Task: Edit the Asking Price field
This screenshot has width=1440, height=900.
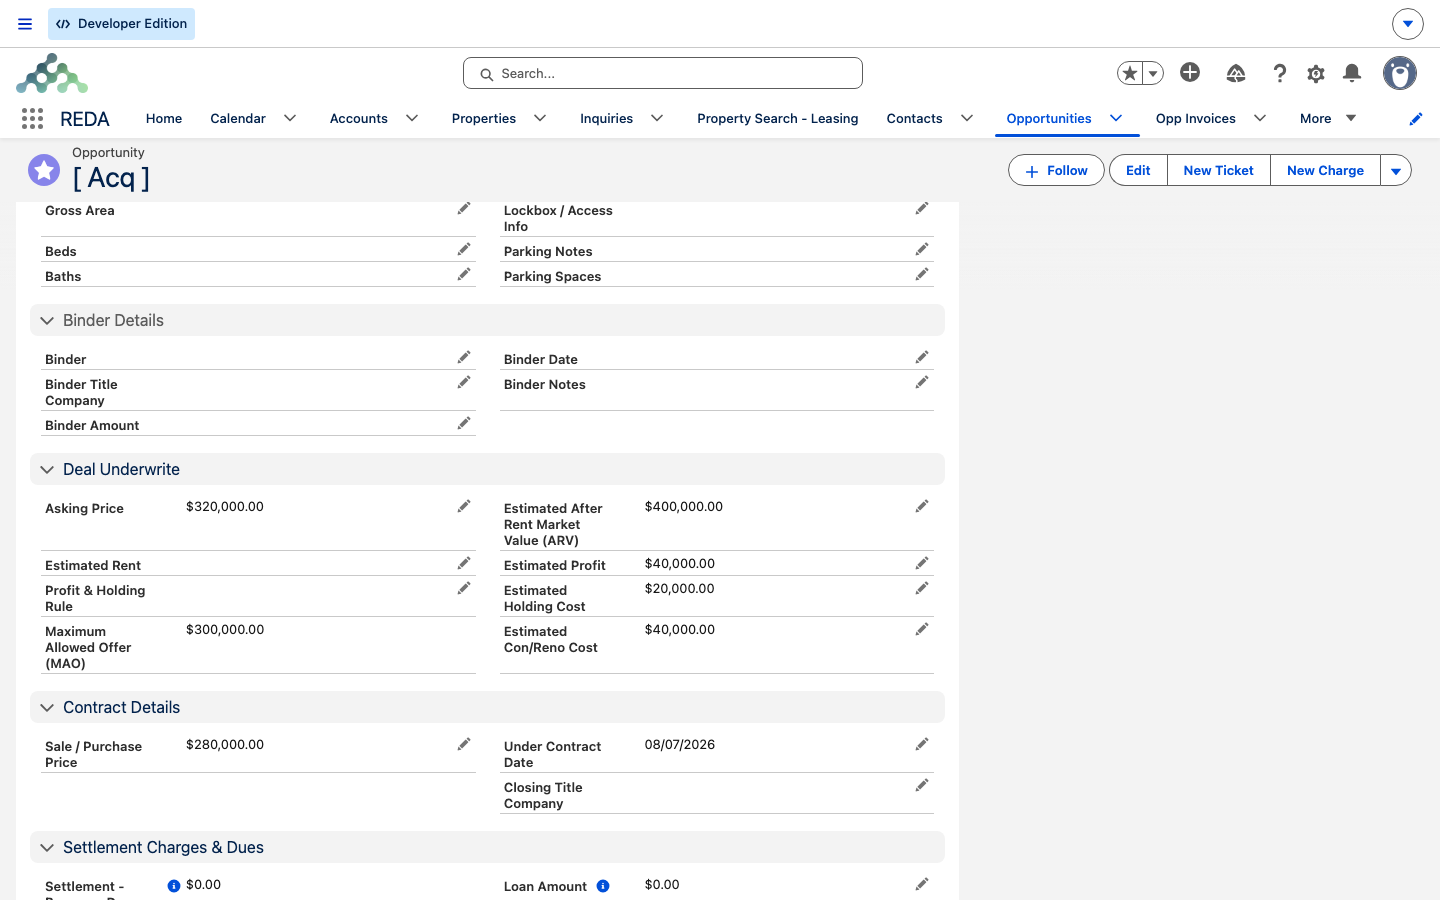Action: click(464, 506)
